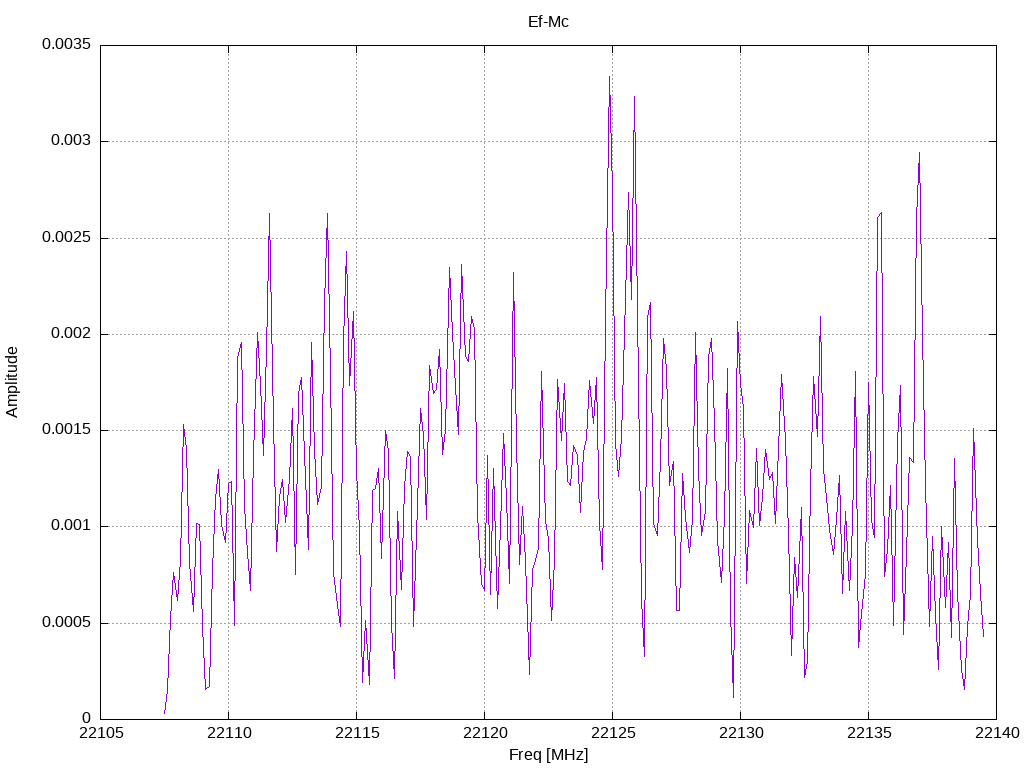Click the Freq [MHz] x-axis label
1024x768 pixels.
(x=548, y=755)
